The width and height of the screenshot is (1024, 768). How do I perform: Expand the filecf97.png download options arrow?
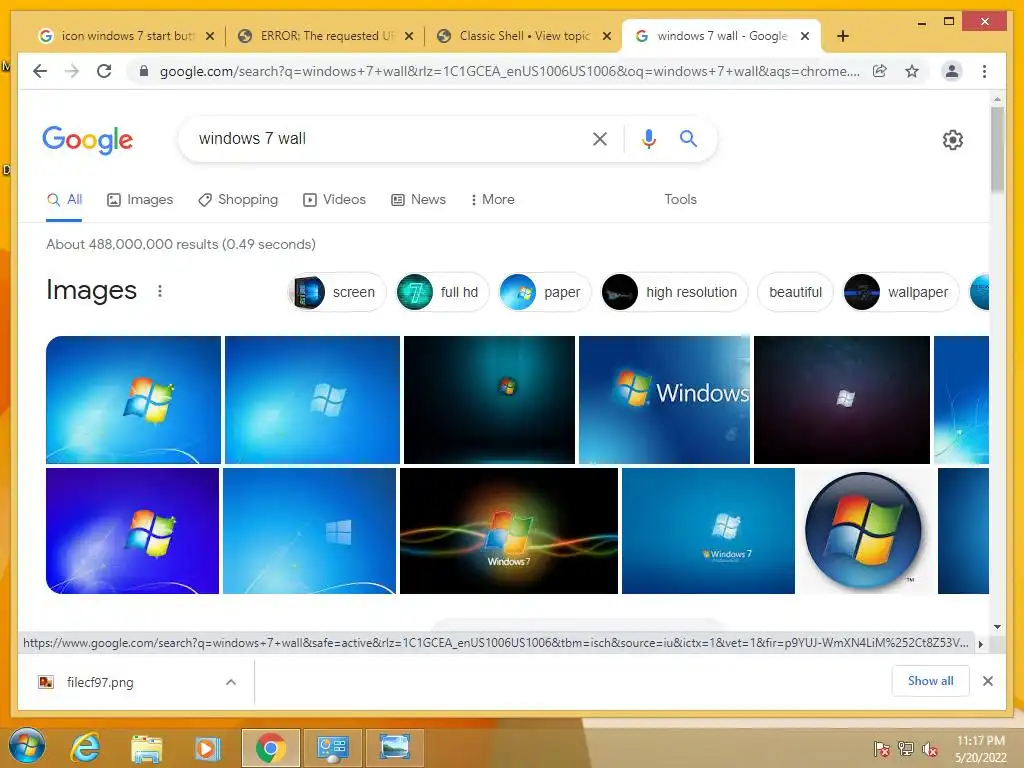click(x=231, y=682)
